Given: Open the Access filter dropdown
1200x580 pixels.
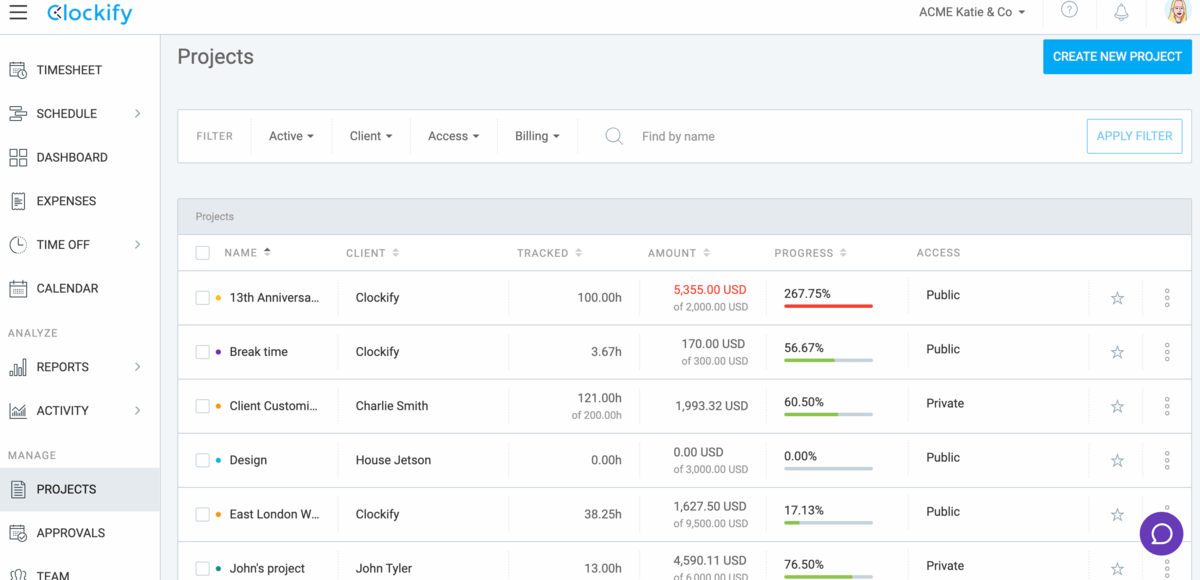Looking at the screenshot, I should pos(454,136).
